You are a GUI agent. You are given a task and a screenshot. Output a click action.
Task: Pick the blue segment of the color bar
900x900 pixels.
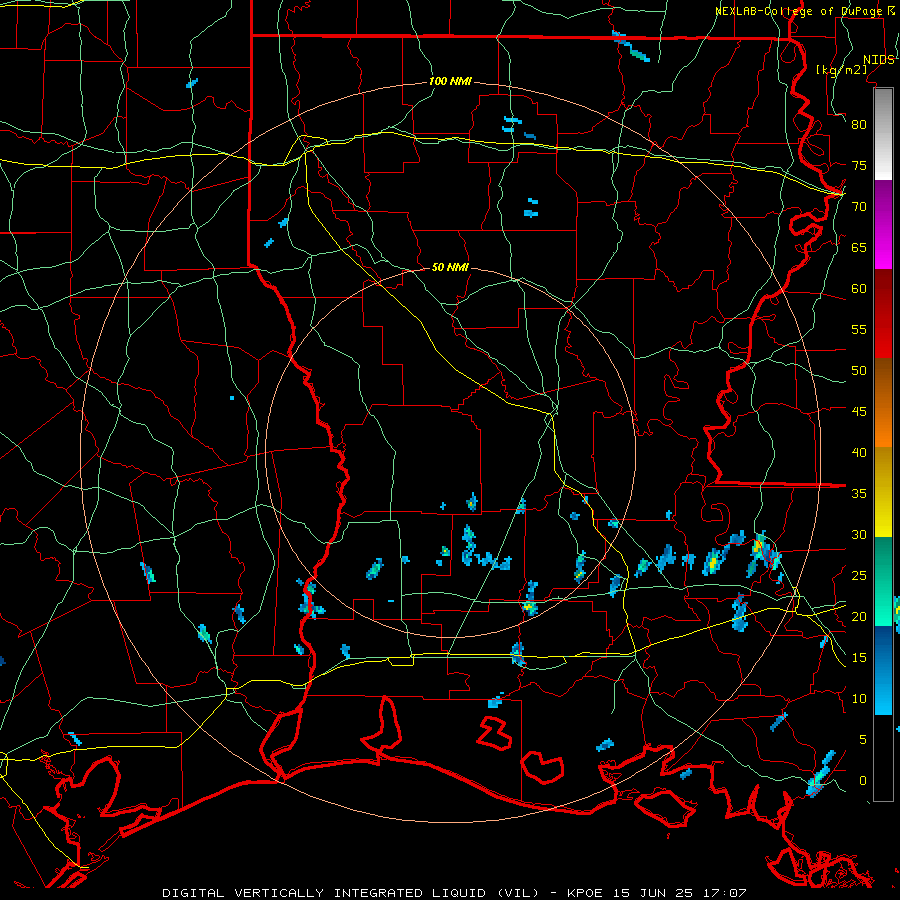pyautogui.click(x=883, y=670)
